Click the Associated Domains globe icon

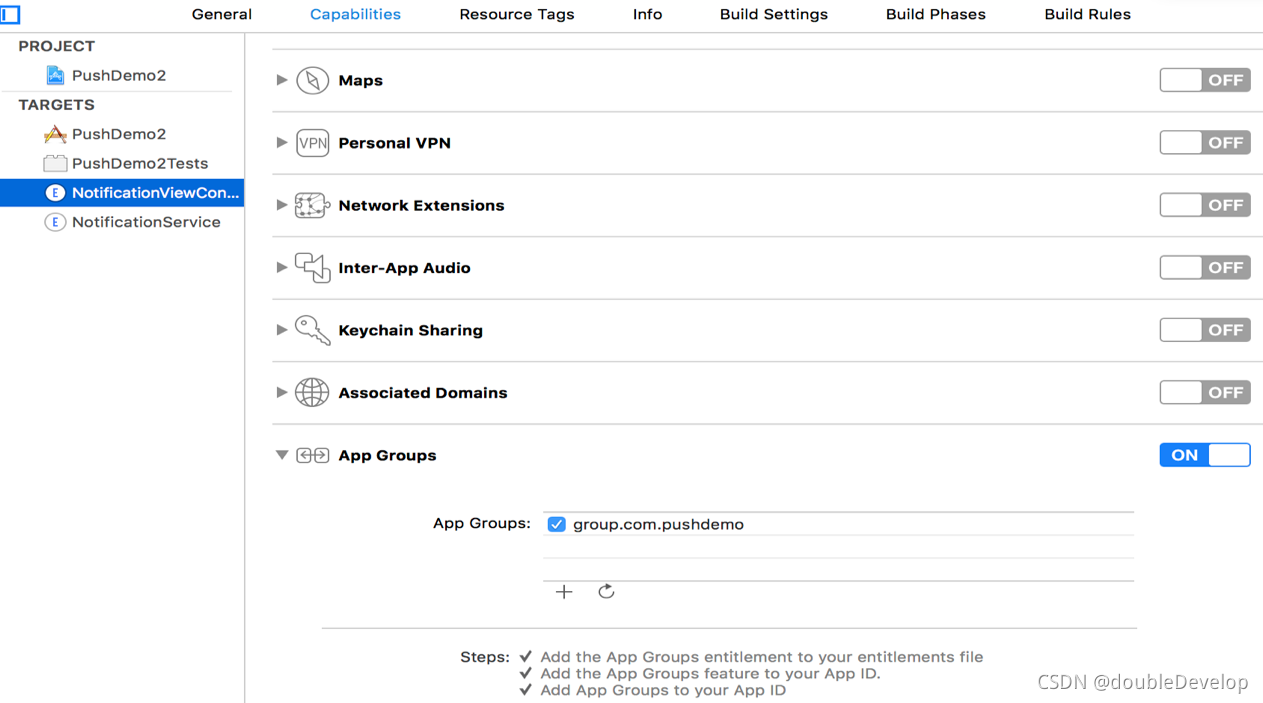(312, 393)
